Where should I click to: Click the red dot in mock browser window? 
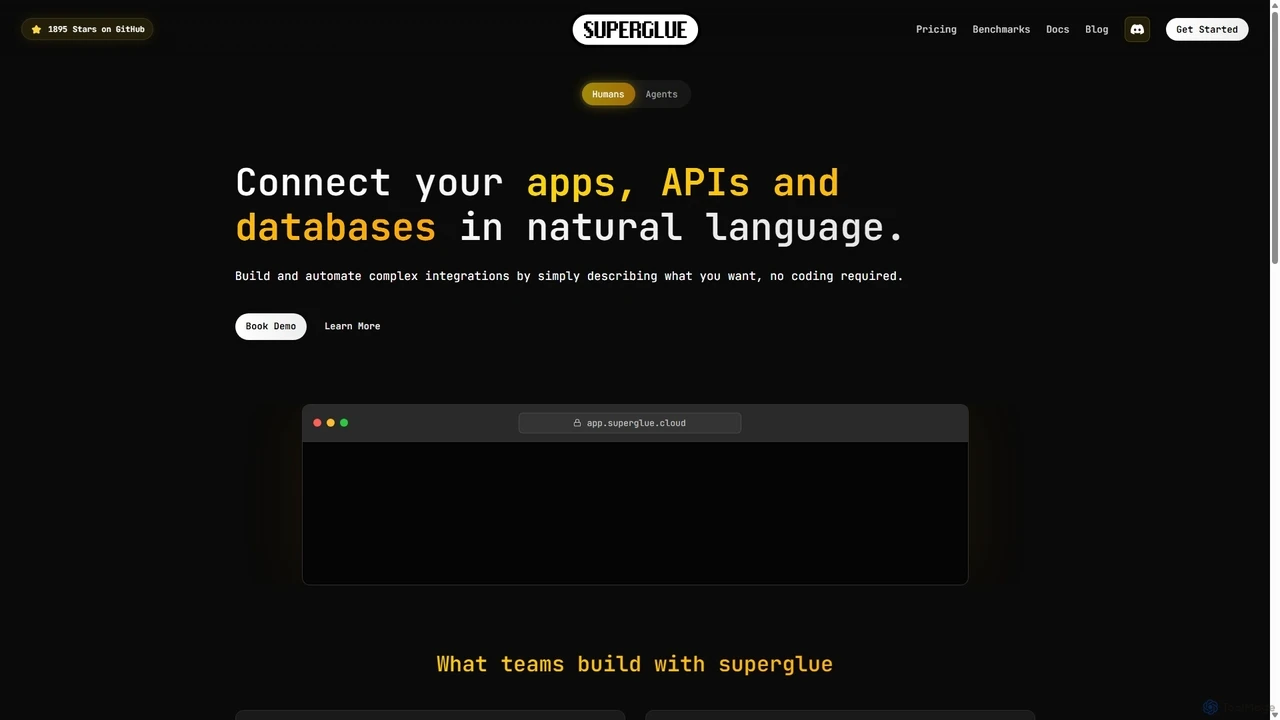(x=317, y=423)
